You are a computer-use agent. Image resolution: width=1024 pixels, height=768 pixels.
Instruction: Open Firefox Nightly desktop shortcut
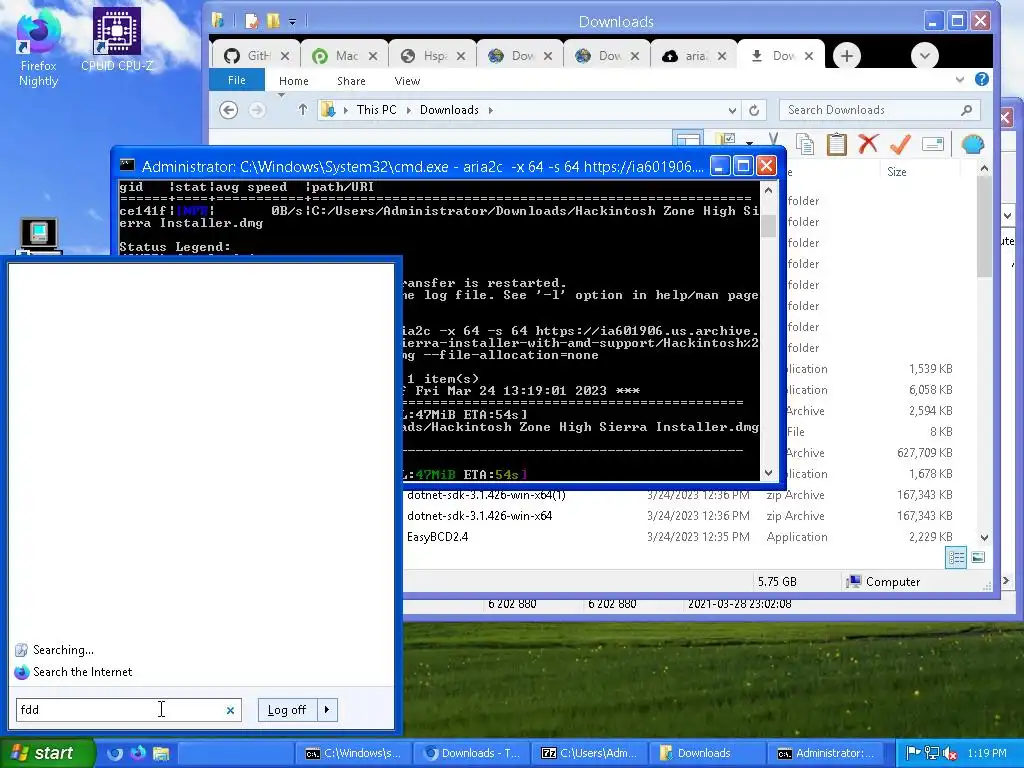(38, 49)
